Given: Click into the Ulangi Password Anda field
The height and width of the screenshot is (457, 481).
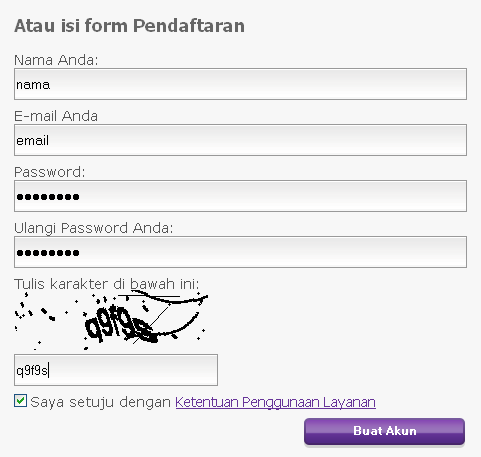Looking at the screenshot, I should [240, 252].
